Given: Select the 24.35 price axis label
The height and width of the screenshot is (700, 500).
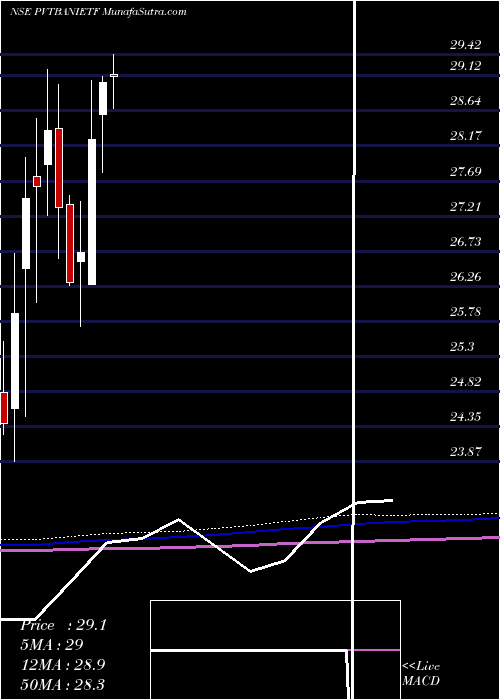Looking at the screenshot, I should (x=466, y=417).
